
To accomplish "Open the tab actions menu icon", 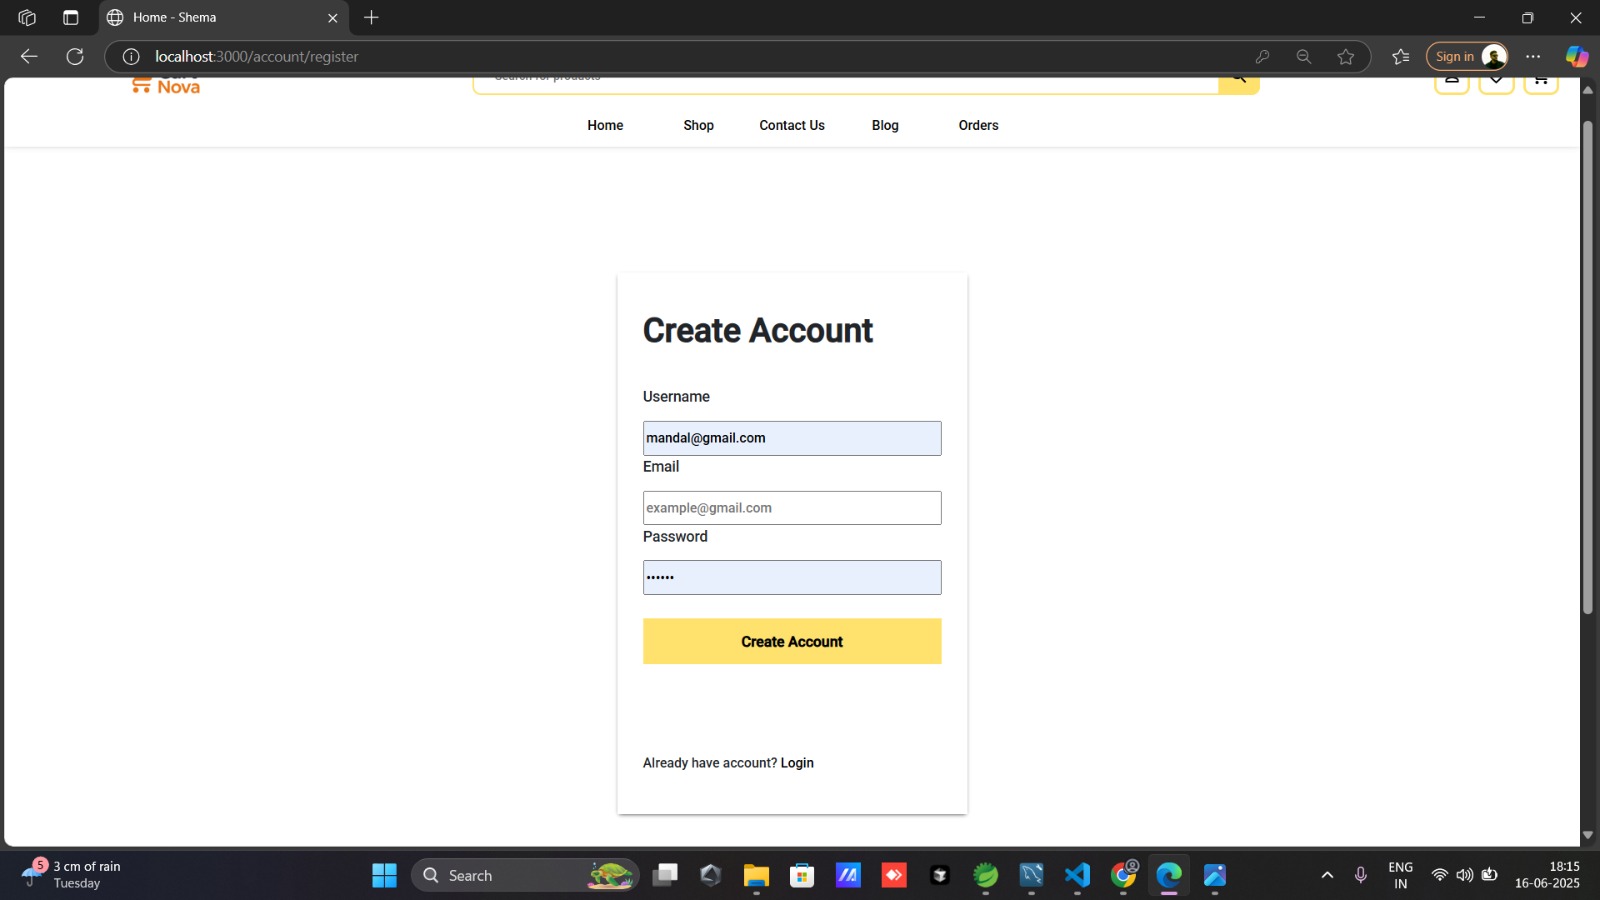I will (x=70, y=17).
